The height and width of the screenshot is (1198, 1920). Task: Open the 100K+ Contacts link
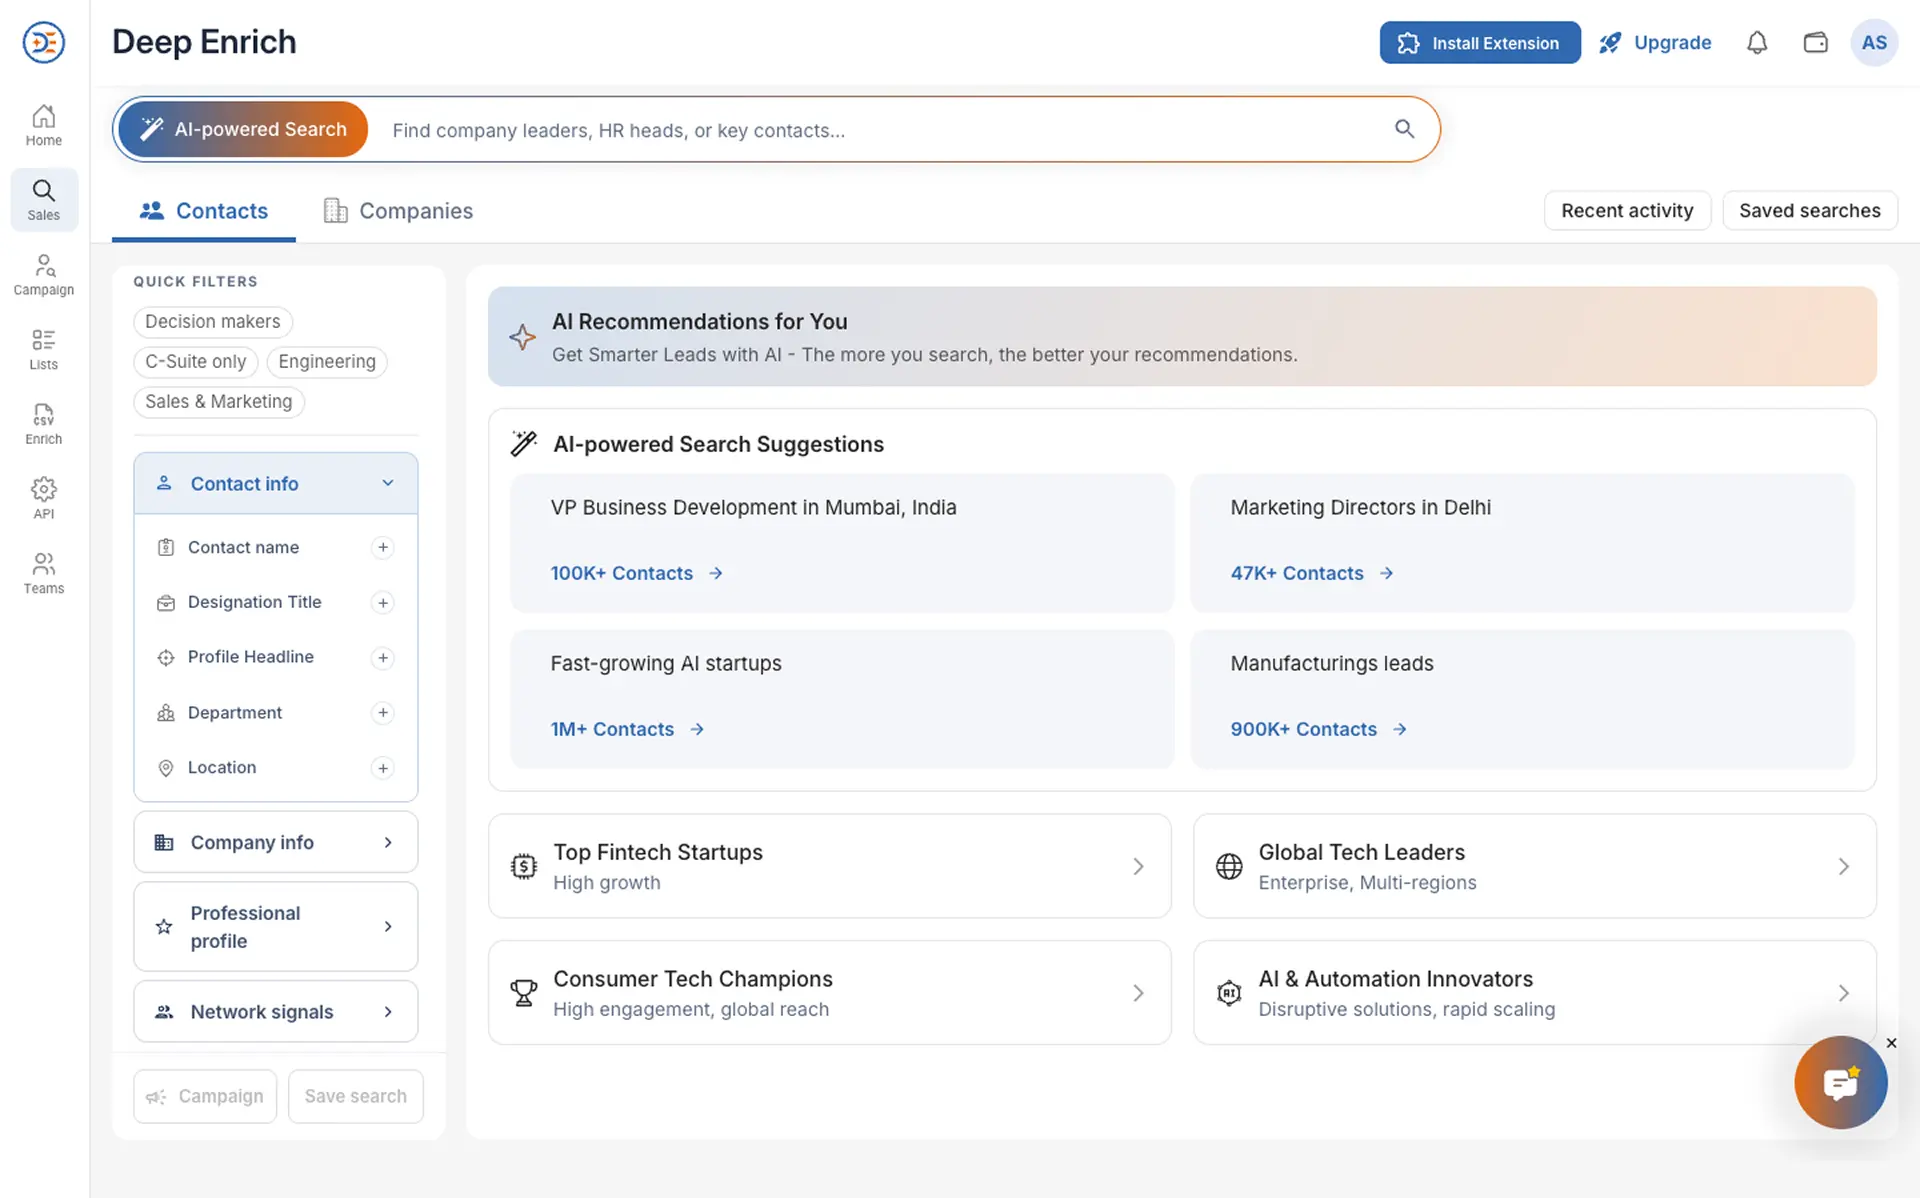point(637,573)
